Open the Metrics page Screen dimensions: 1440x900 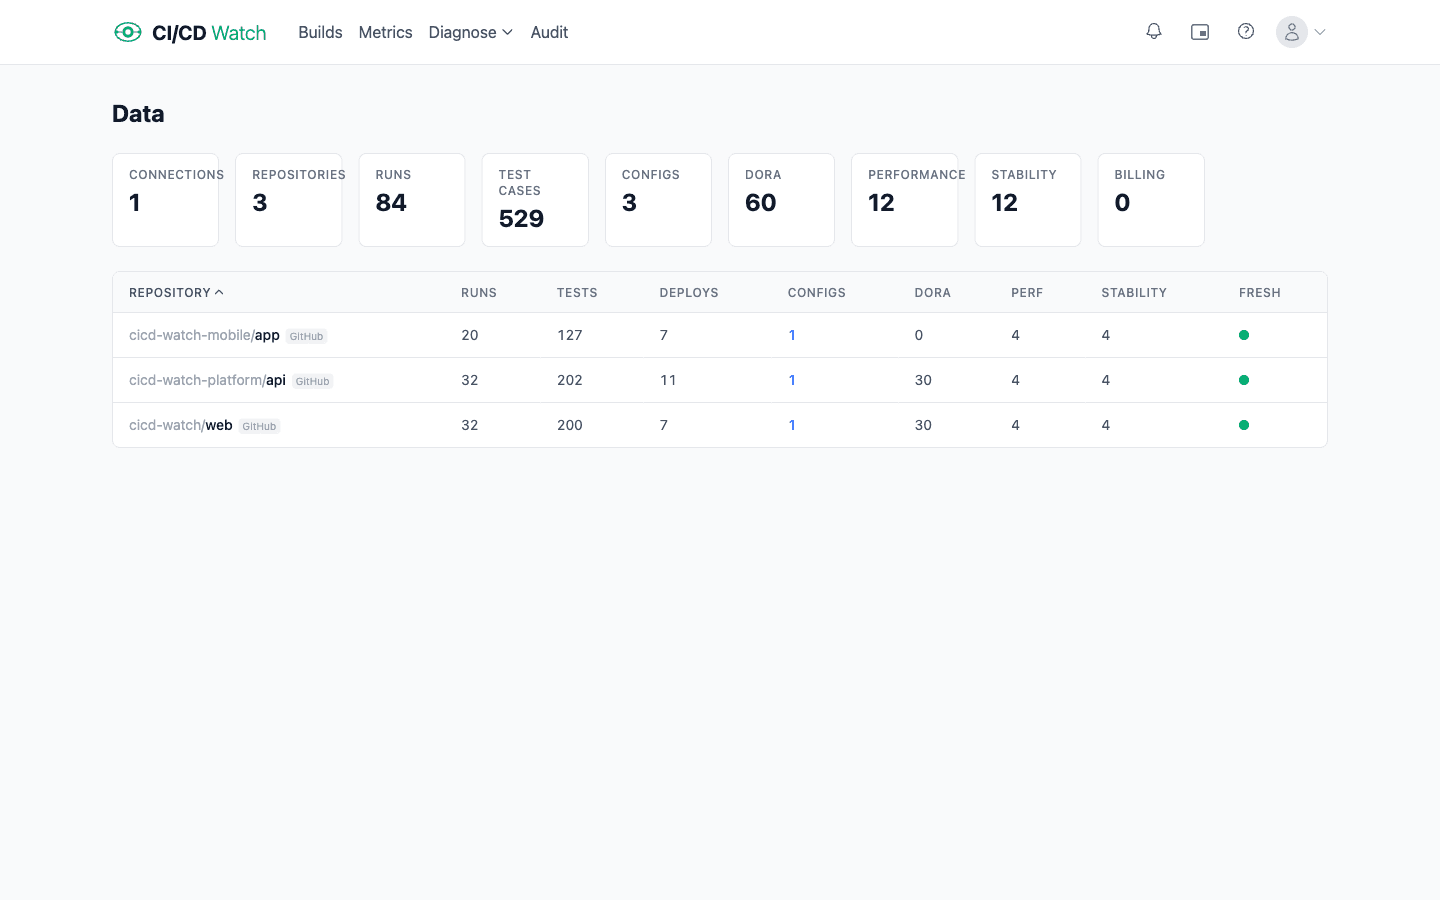[x=385, y=32]
